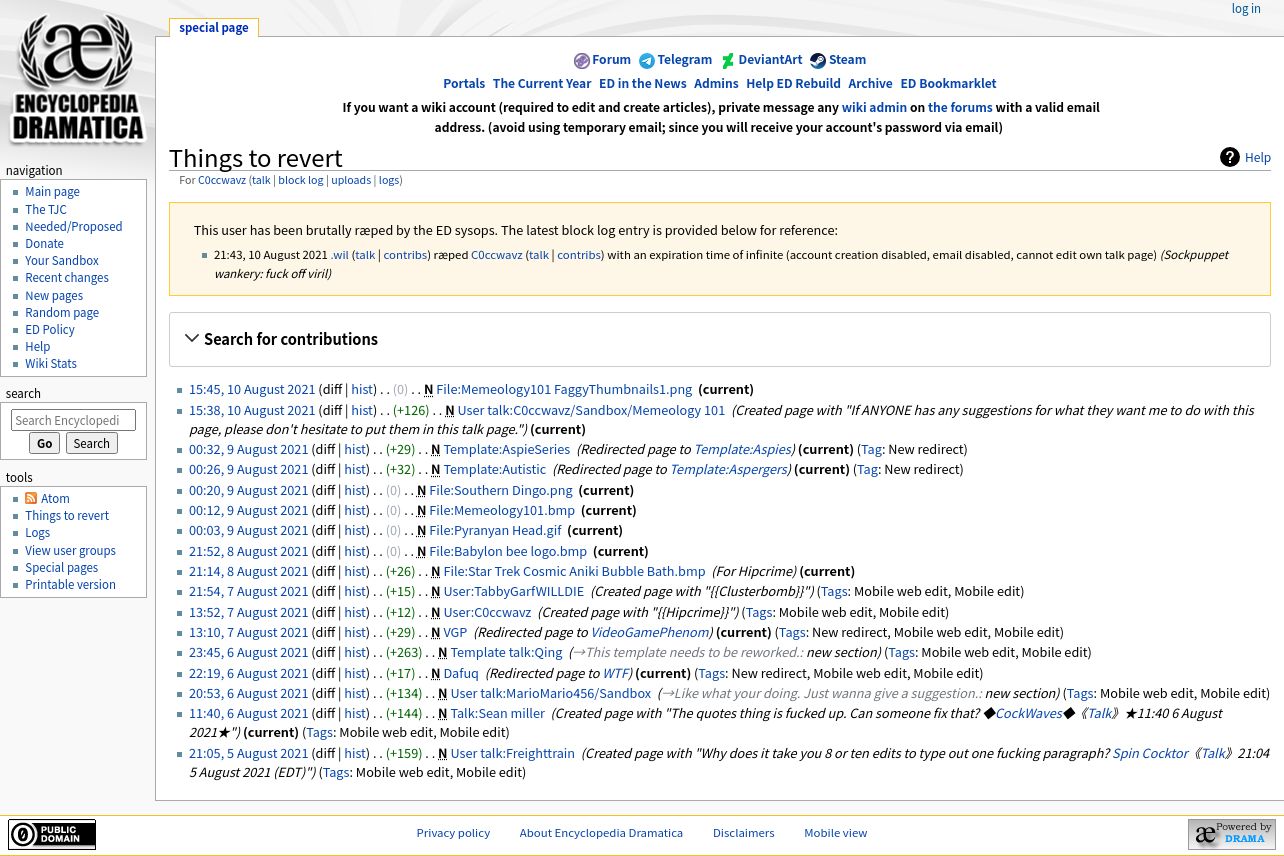The image size is (1284, 856).
Task: Open User:TabbyGarfWILLDIE link
Action: tap(513, 591)
